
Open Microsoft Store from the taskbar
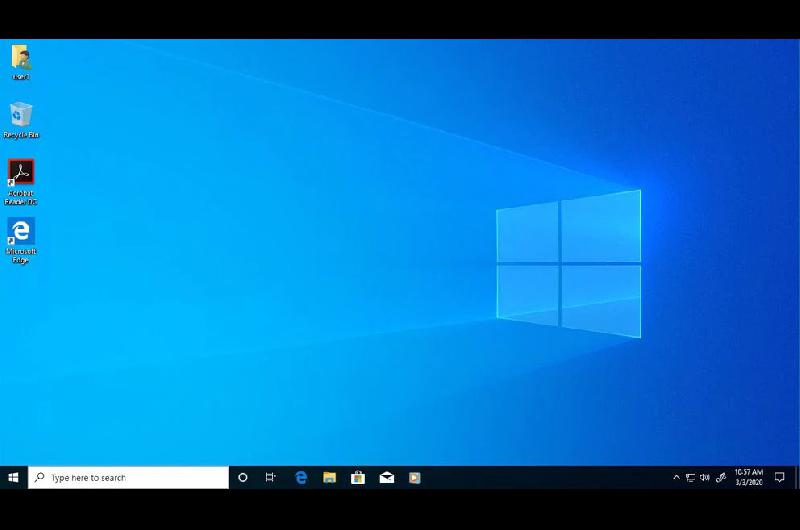click(358, 477)
